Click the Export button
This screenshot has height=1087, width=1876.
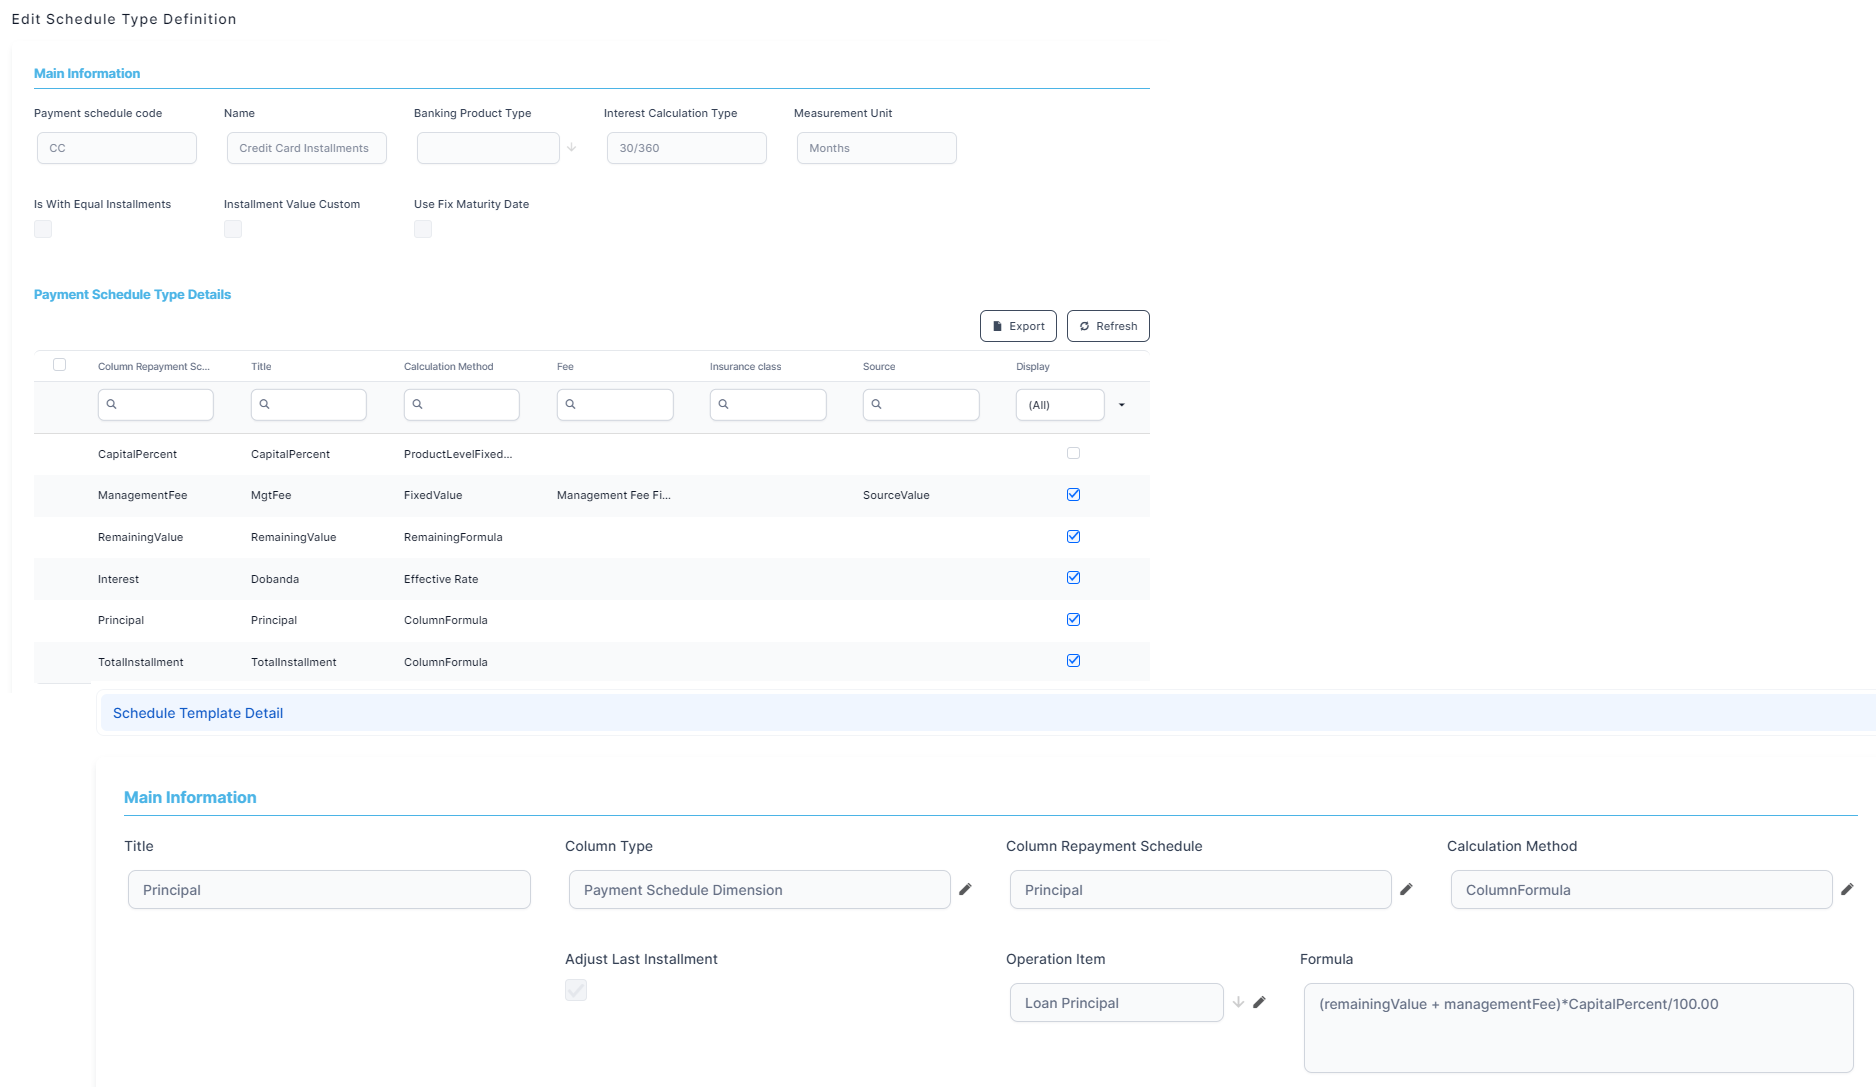[1018, 326]
